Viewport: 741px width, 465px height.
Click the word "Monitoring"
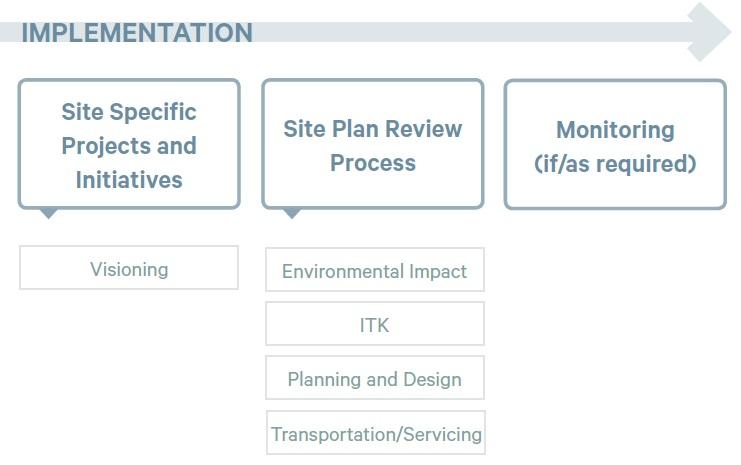click(x=615, y=129)
